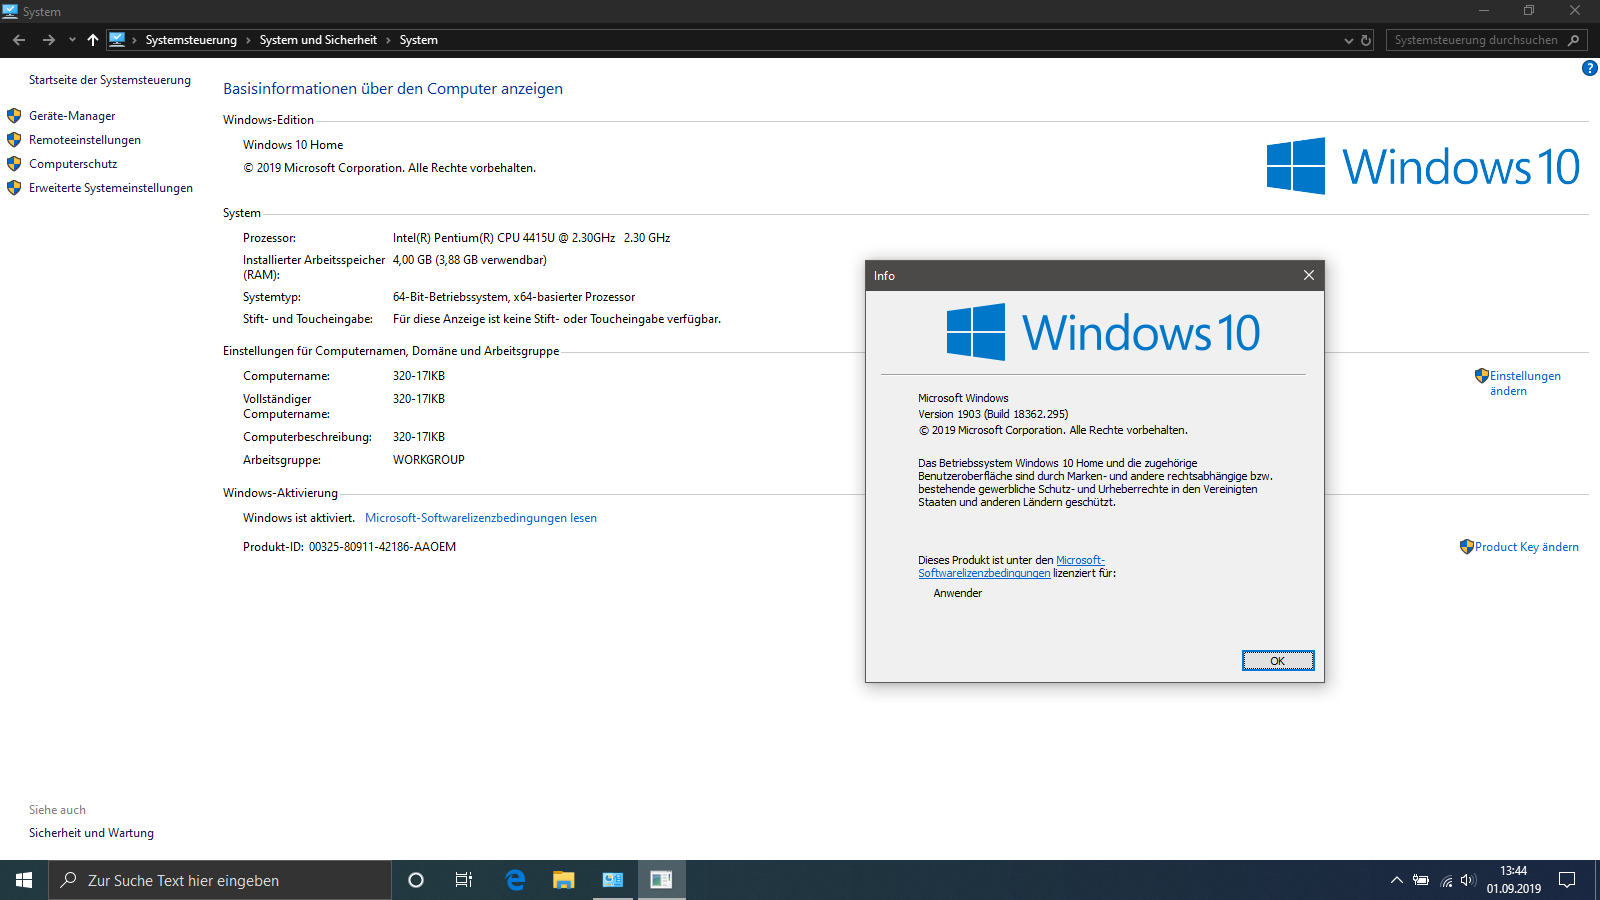Open File Explorer from the taskbar
The width and height of the screenshot is (1600, 900).
pos(564,880)
